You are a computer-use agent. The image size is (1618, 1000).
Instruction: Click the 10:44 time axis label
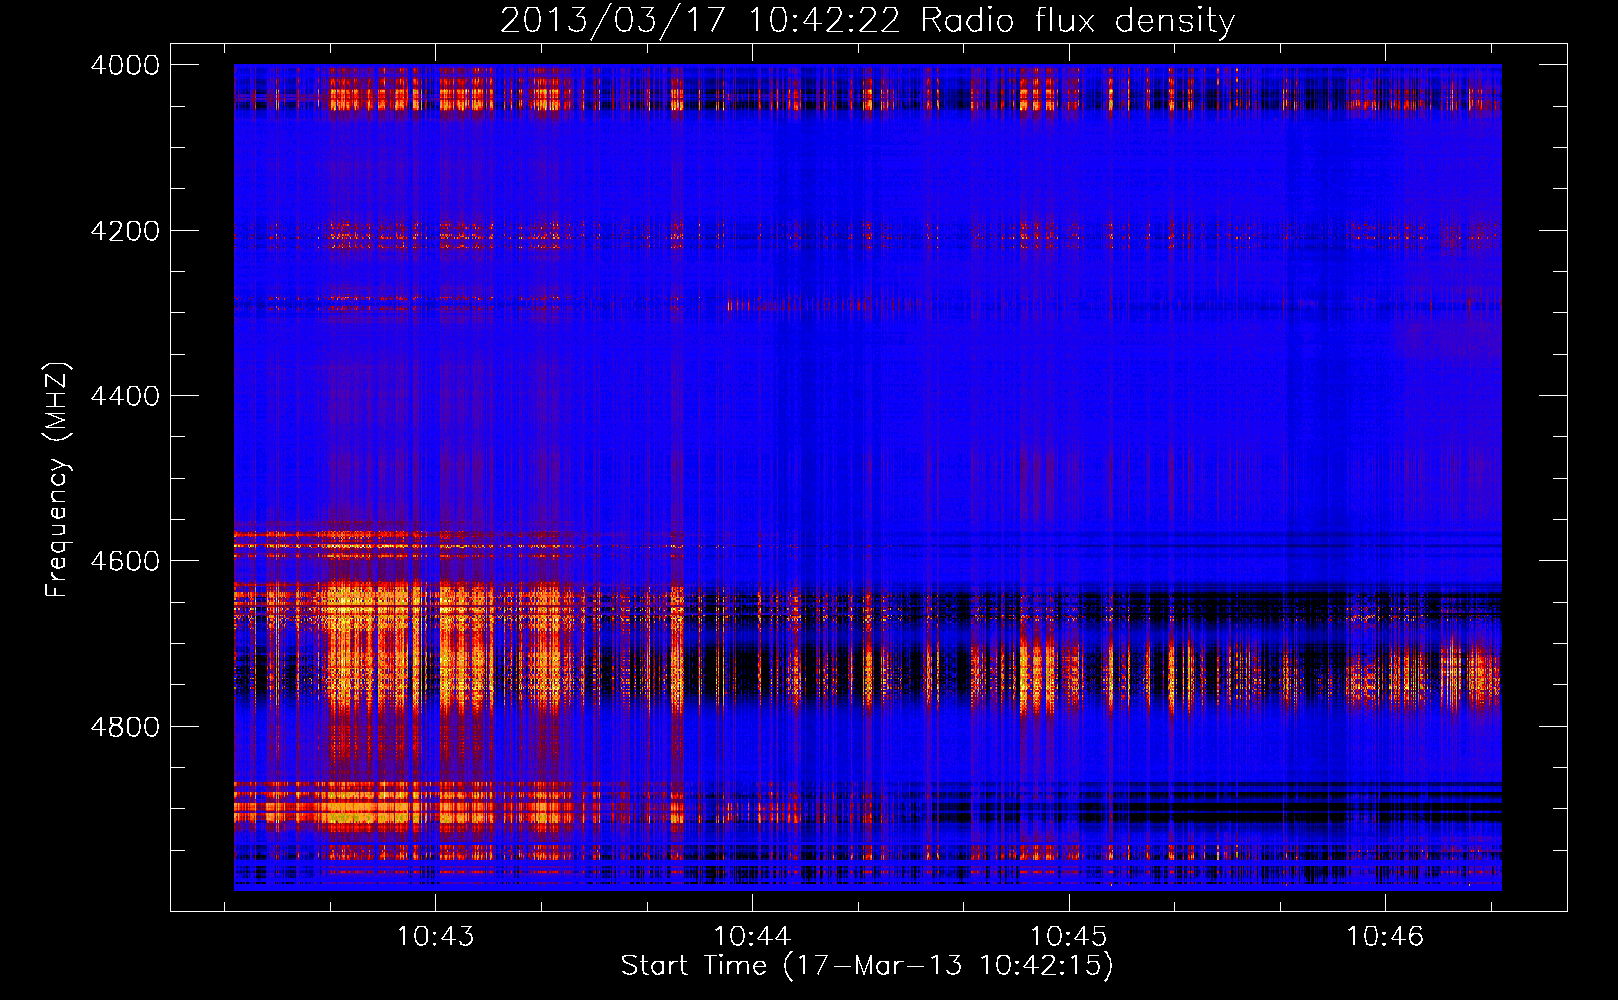tap(752, 937)
